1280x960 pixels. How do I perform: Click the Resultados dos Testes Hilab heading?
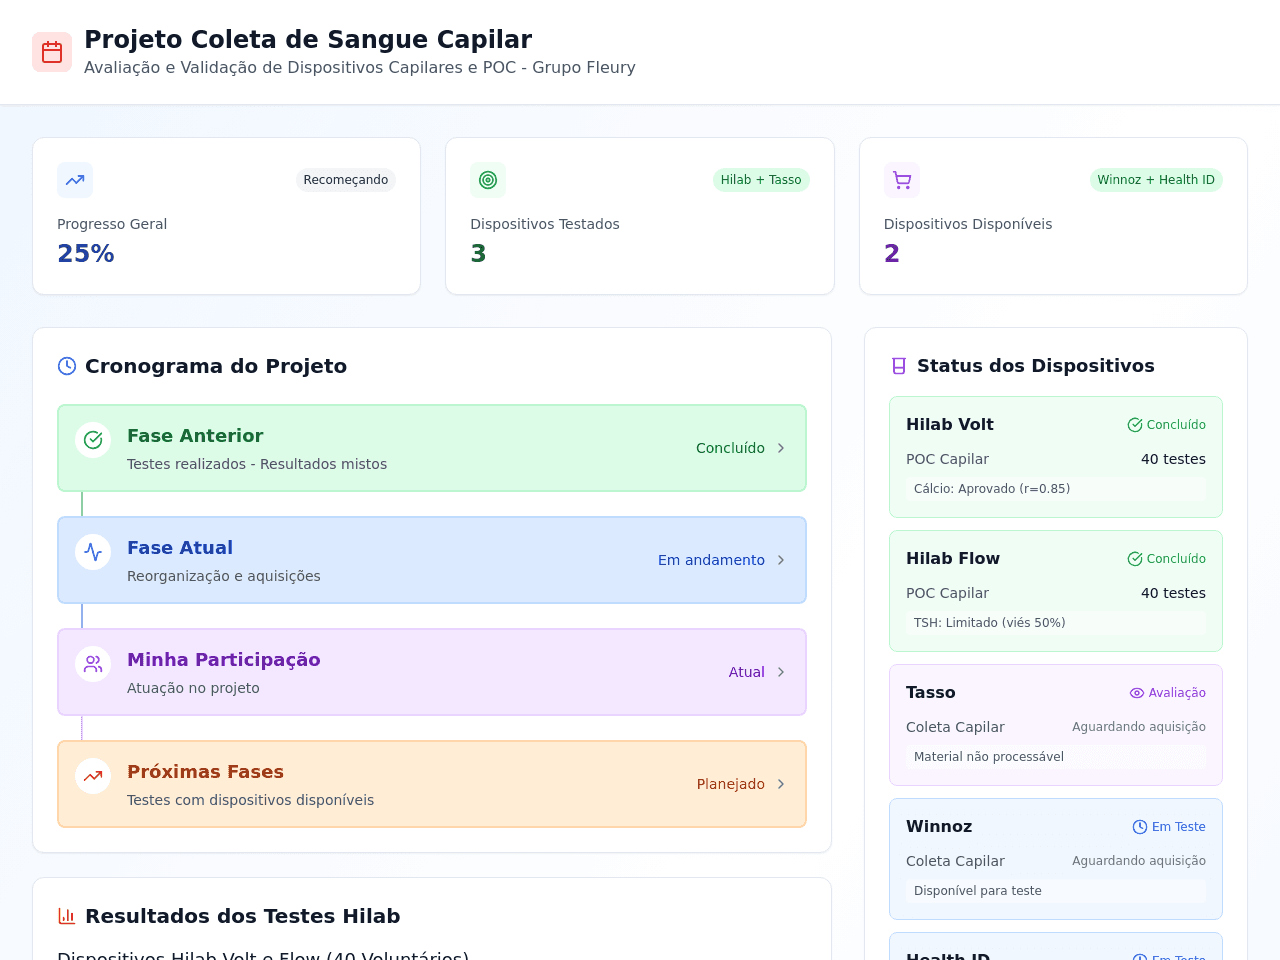coord(243,916)
